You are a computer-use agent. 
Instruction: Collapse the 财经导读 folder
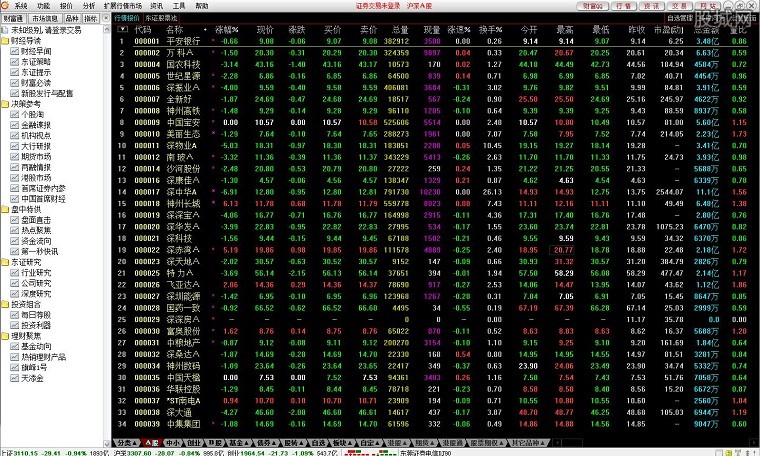(5, 40)
